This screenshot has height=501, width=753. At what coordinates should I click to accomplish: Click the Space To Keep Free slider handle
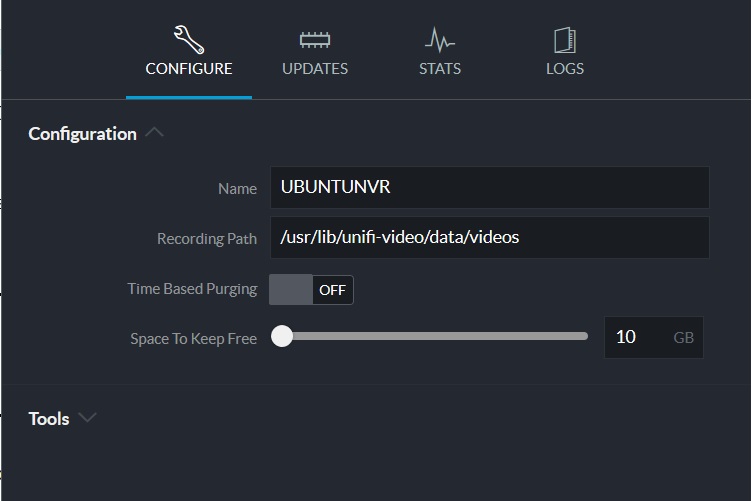tap(282, 336)
